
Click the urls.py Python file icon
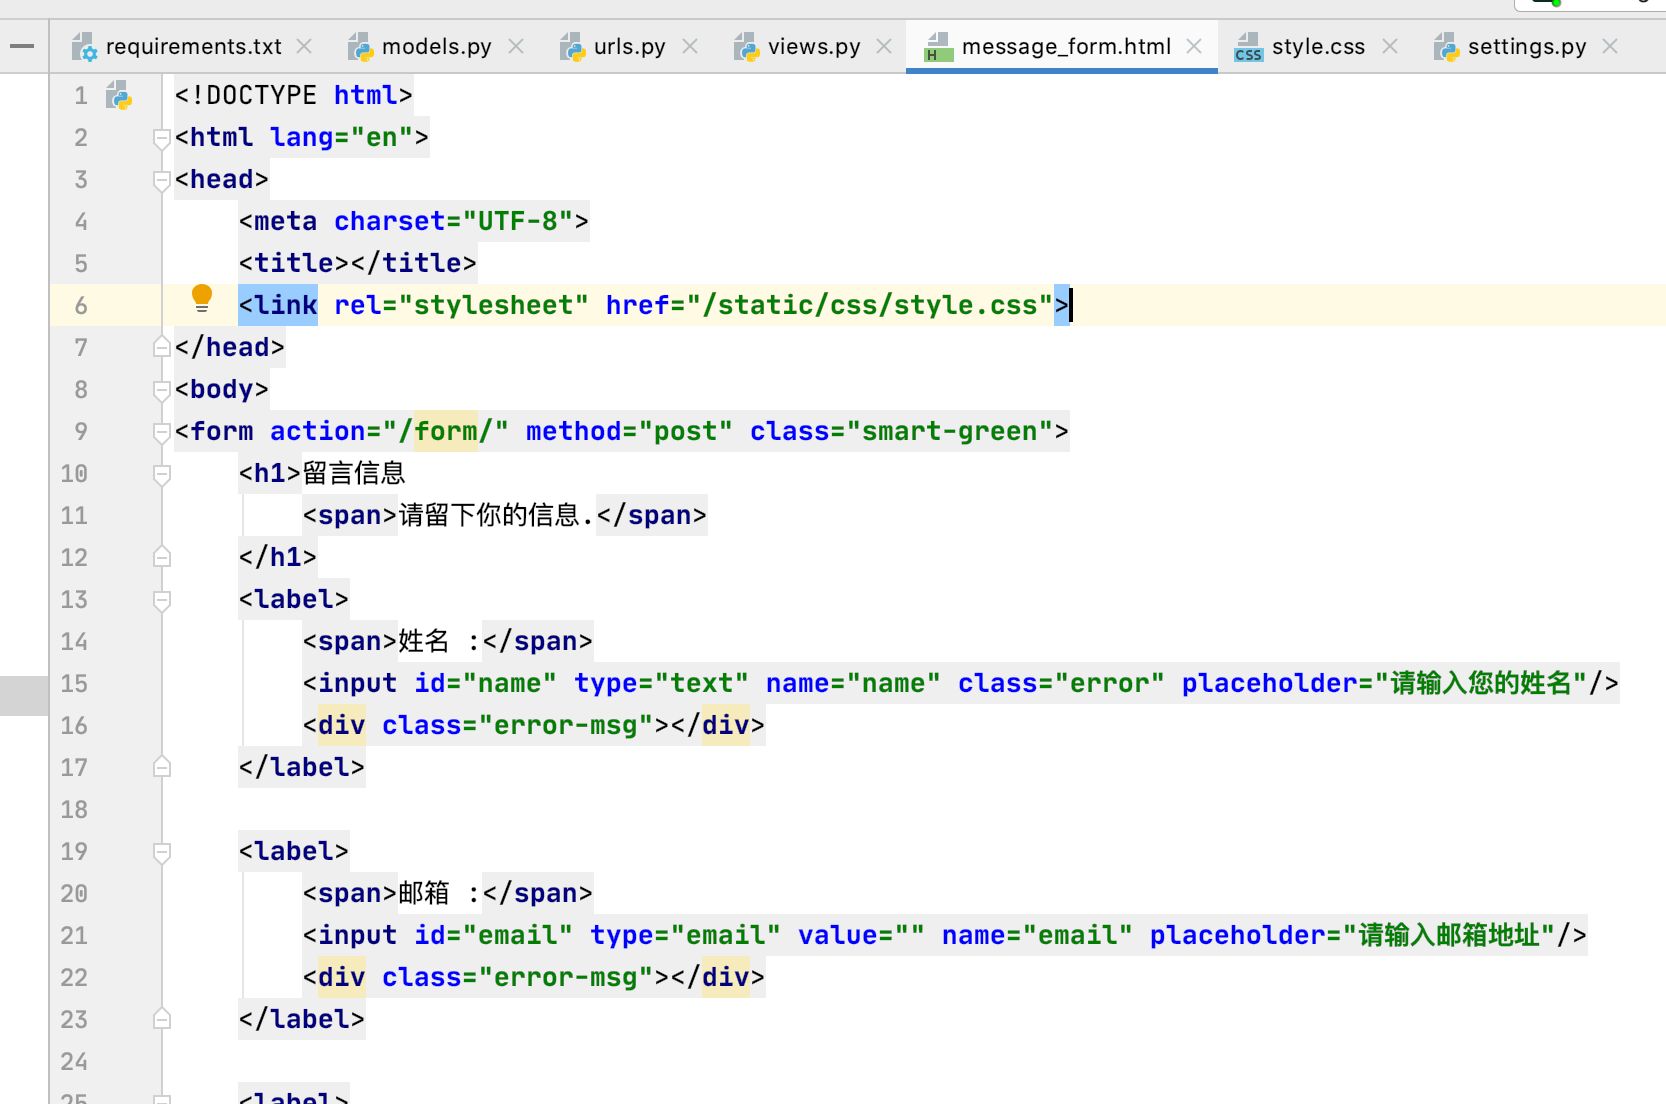(572, 47)
